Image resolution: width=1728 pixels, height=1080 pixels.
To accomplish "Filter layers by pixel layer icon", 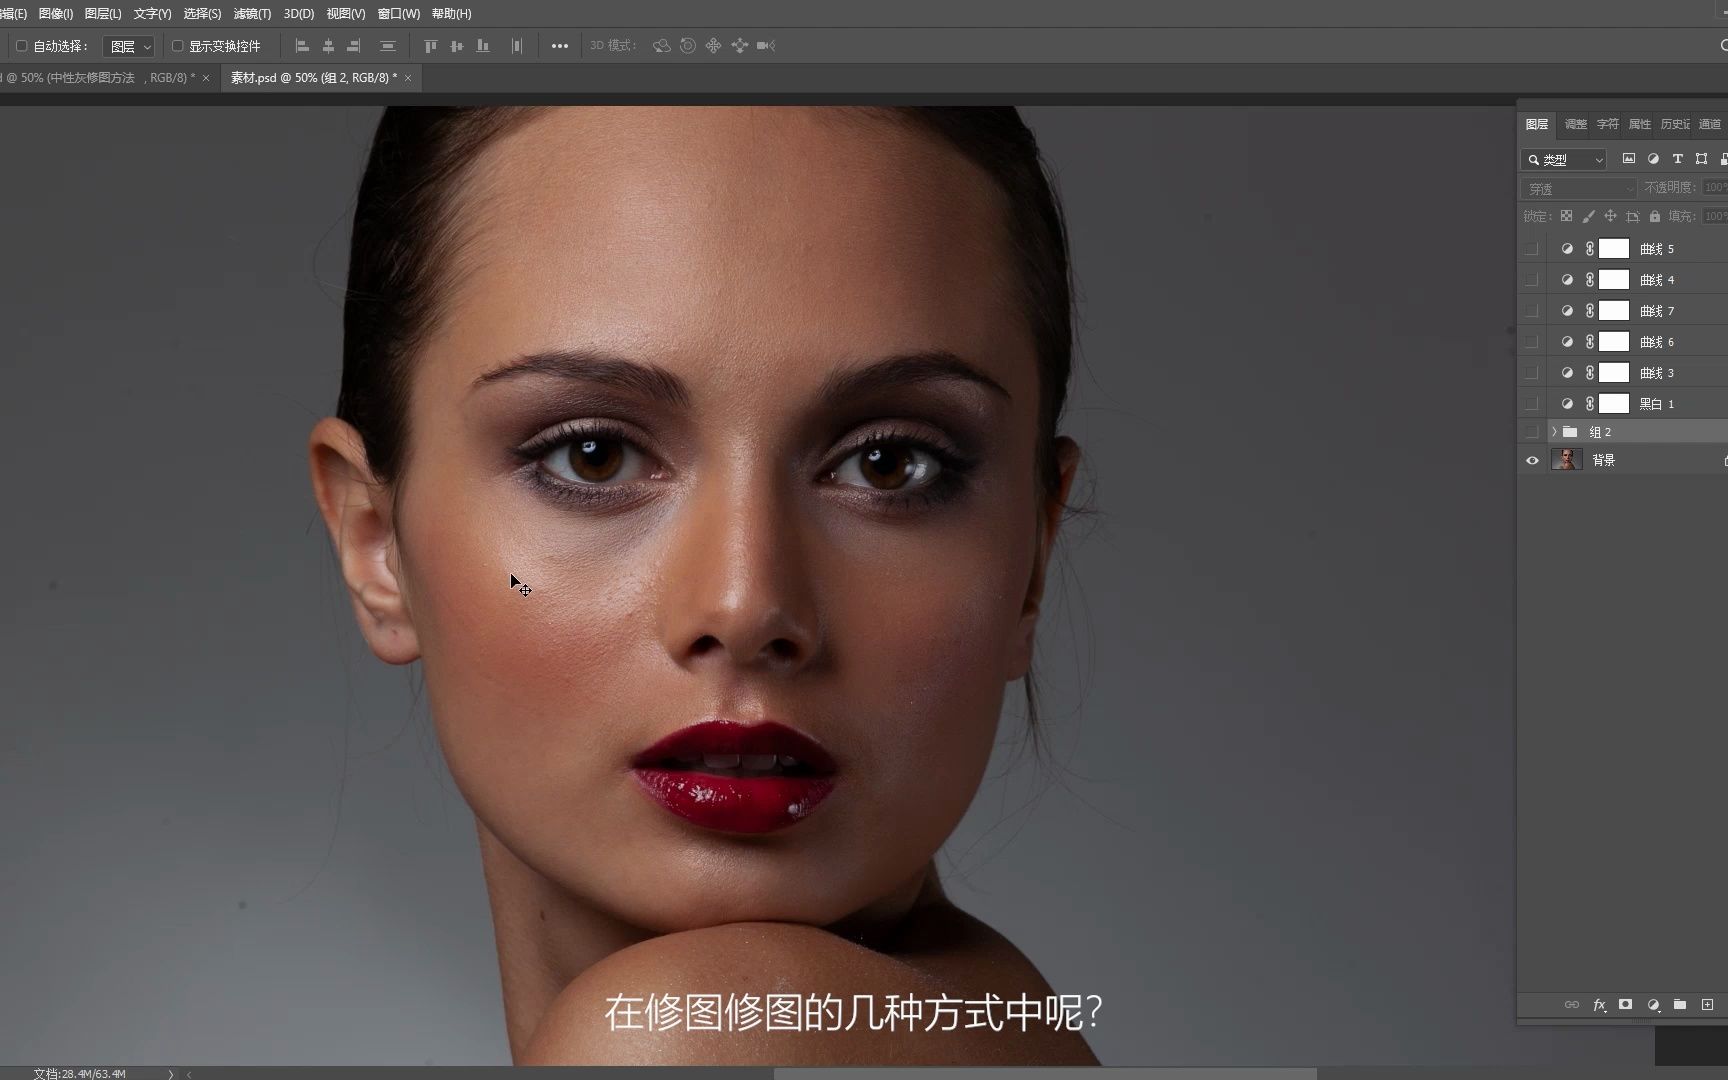I will click(x=1629, y=159).
